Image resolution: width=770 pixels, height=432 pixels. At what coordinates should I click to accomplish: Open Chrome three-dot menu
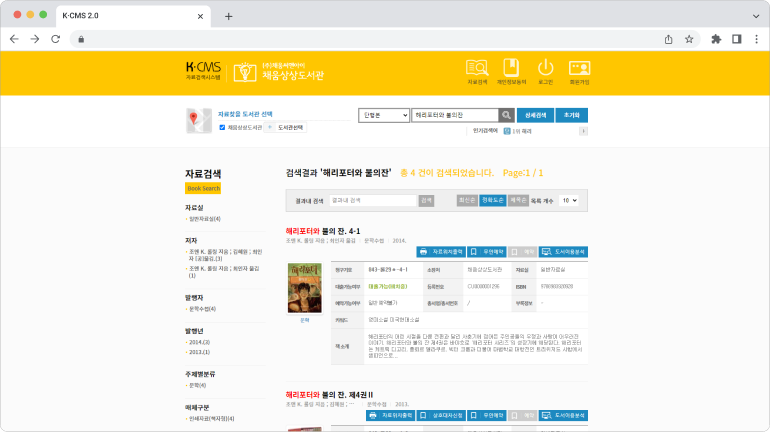pyautogui.click(x=756, y=39)
